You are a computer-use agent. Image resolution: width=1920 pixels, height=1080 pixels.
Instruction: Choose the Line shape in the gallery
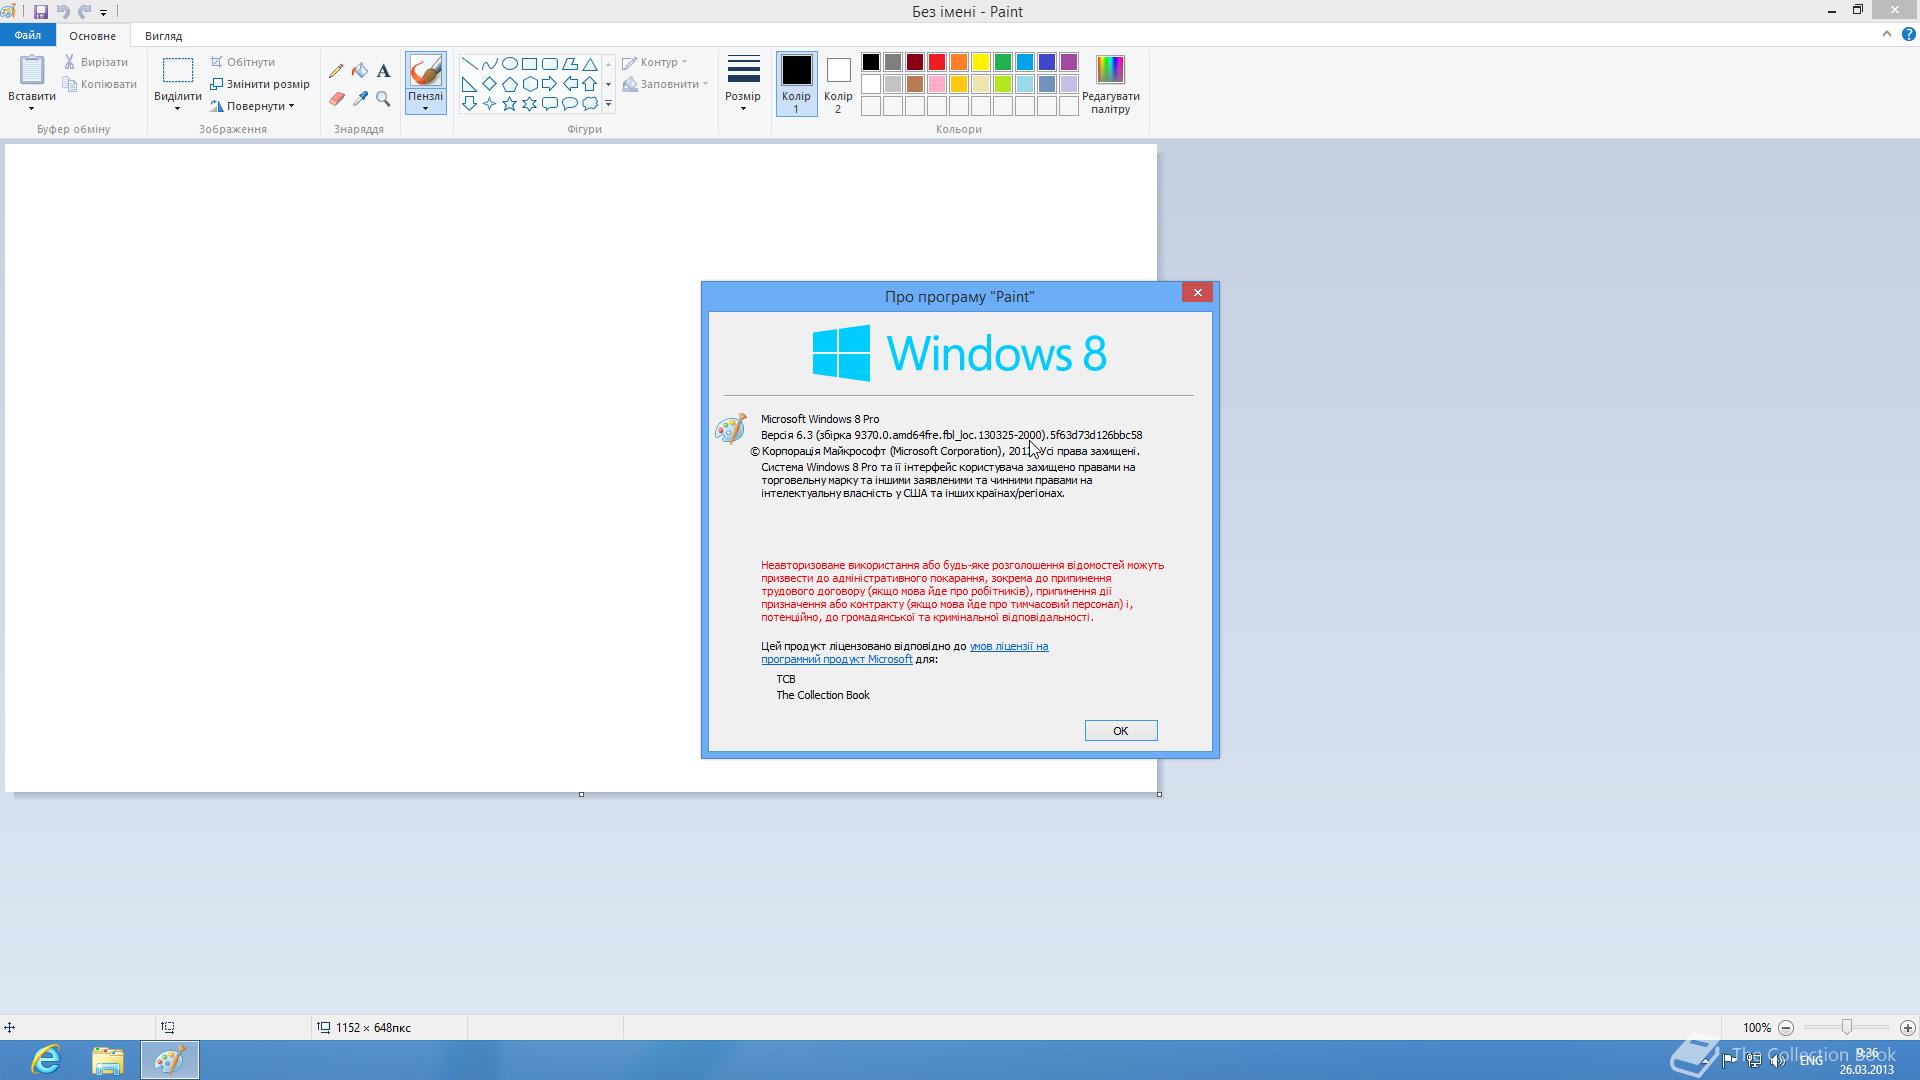[x=469, y=64]
